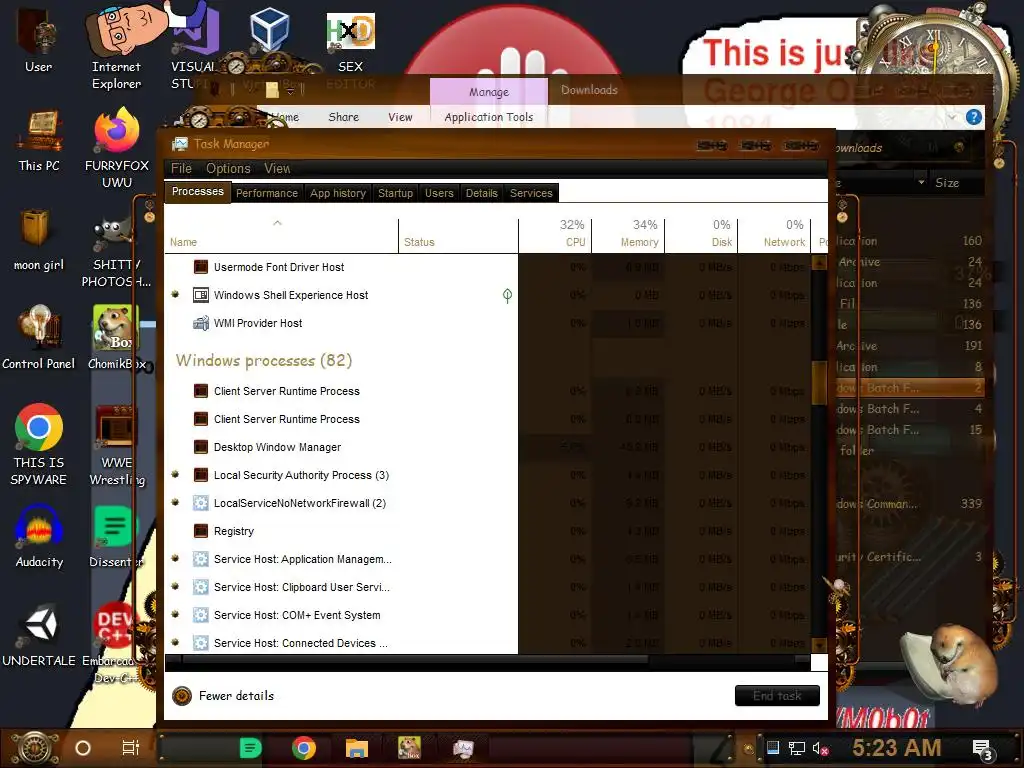This screenshot has height=768, width=1024.
Task: Click the muted volume tray icon
Action: pos(820,748)
